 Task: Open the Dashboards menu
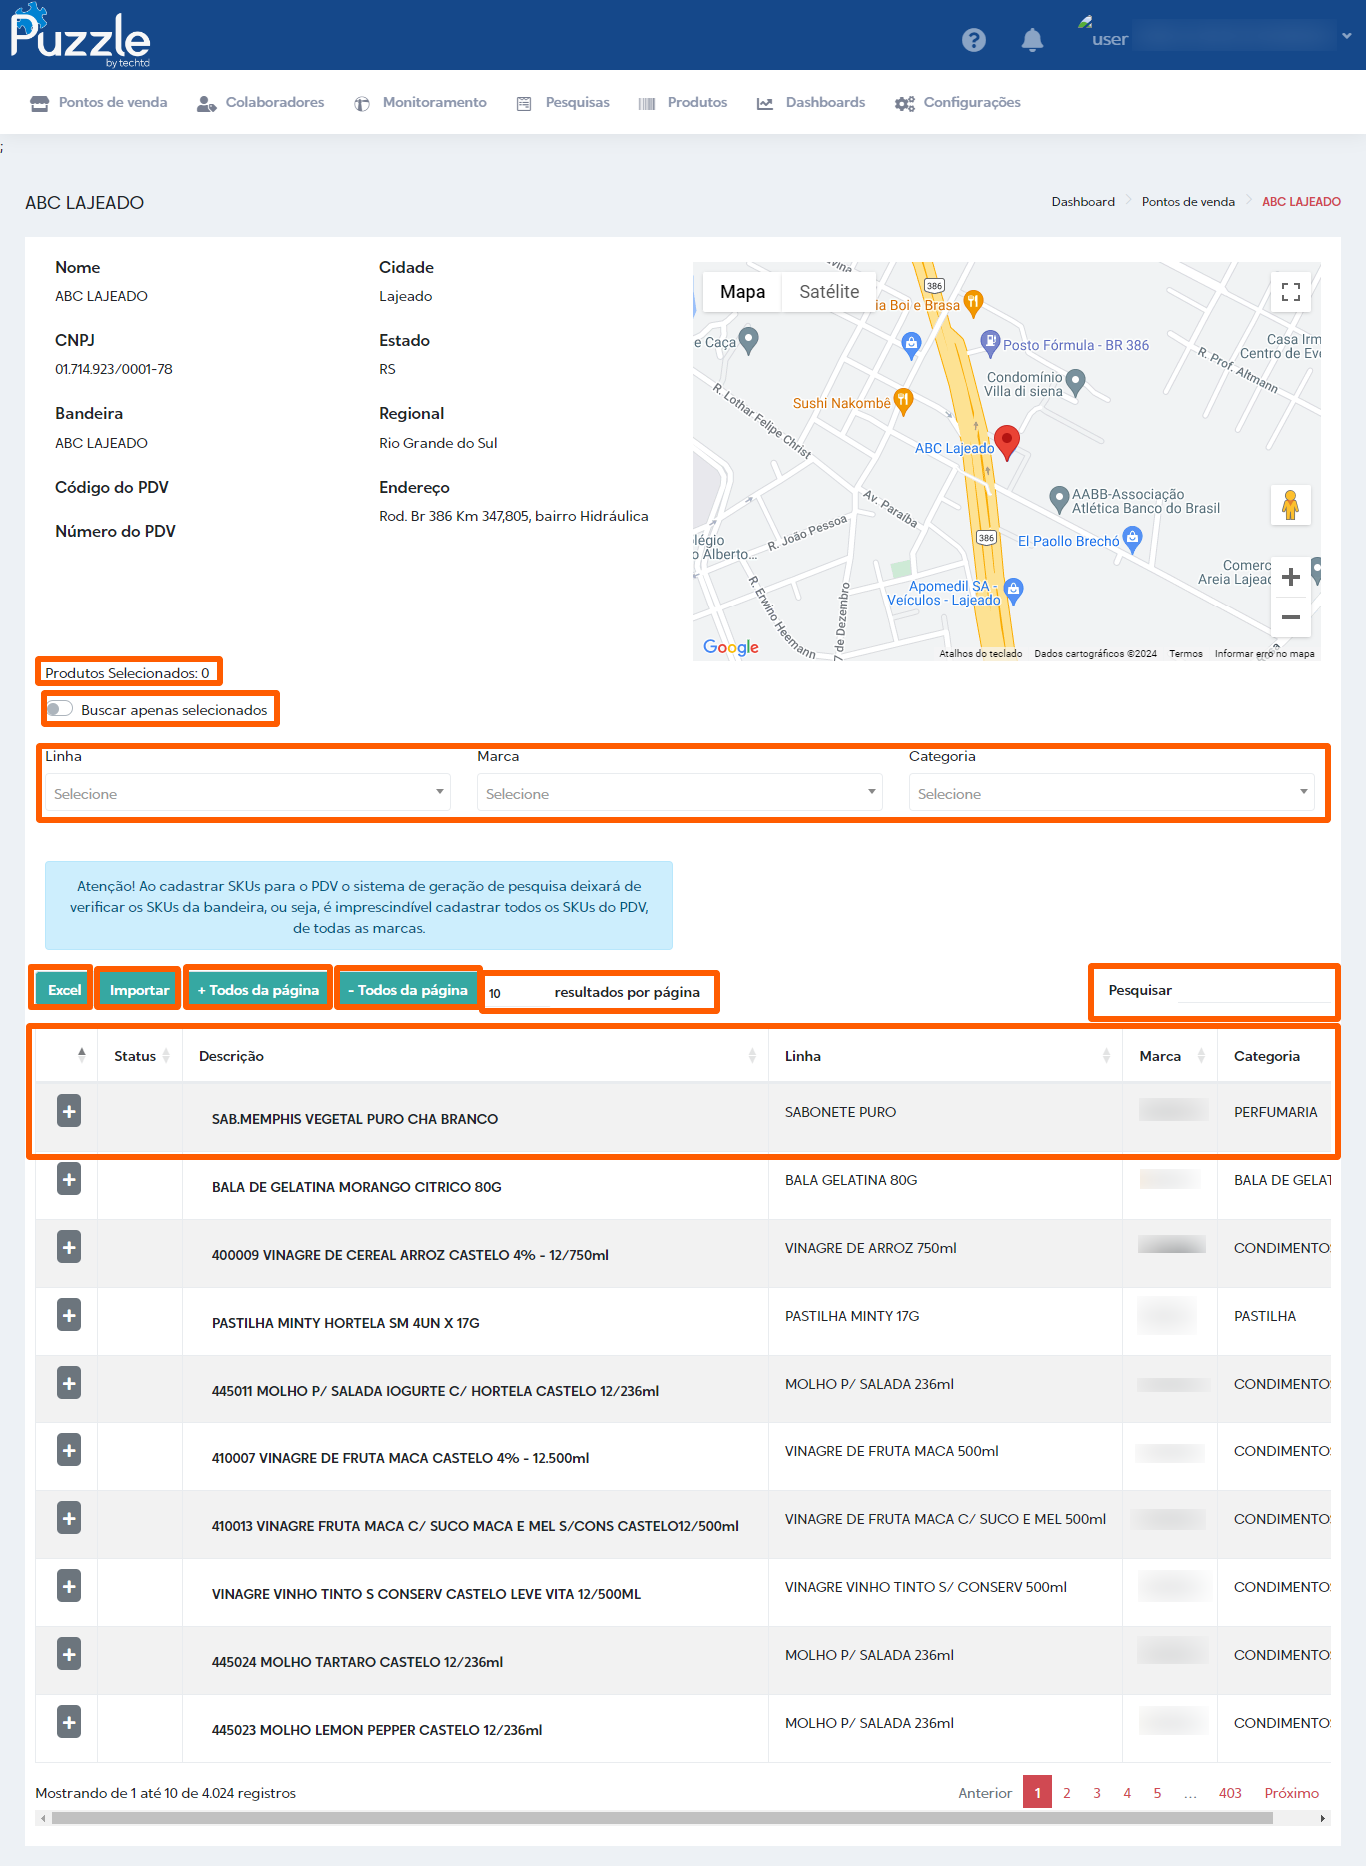pyautogui.click(x=811, y=102)
